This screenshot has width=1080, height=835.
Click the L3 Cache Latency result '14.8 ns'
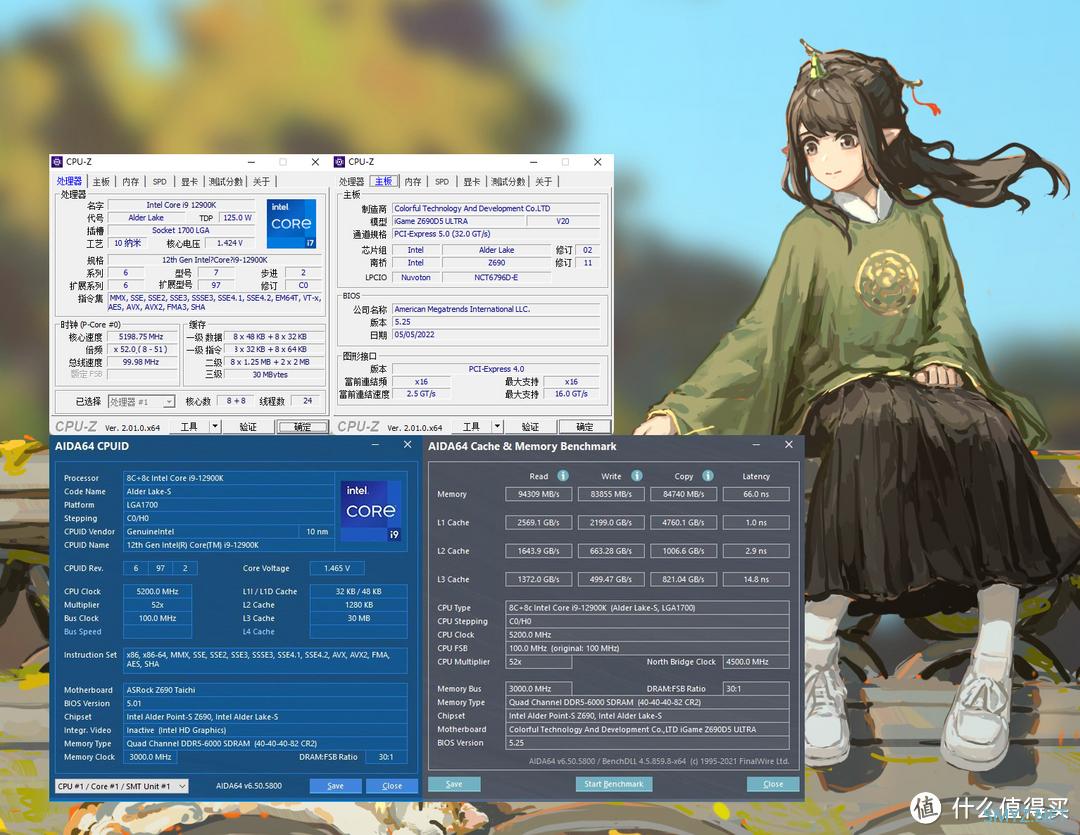[756, 579]
